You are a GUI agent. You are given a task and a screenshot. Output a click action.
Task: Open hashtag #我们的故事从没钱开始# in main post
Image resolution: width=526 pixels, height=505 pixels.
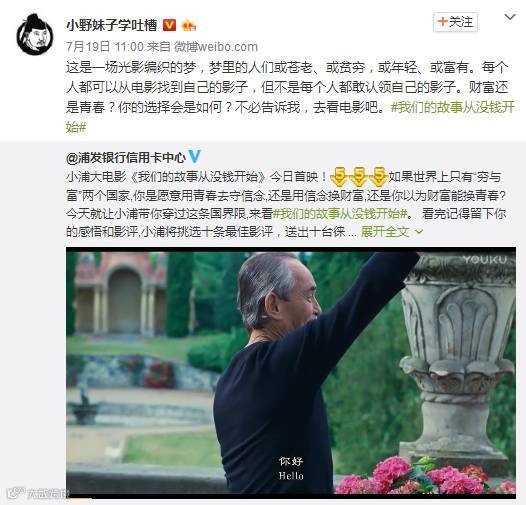[x=290, y=117]
